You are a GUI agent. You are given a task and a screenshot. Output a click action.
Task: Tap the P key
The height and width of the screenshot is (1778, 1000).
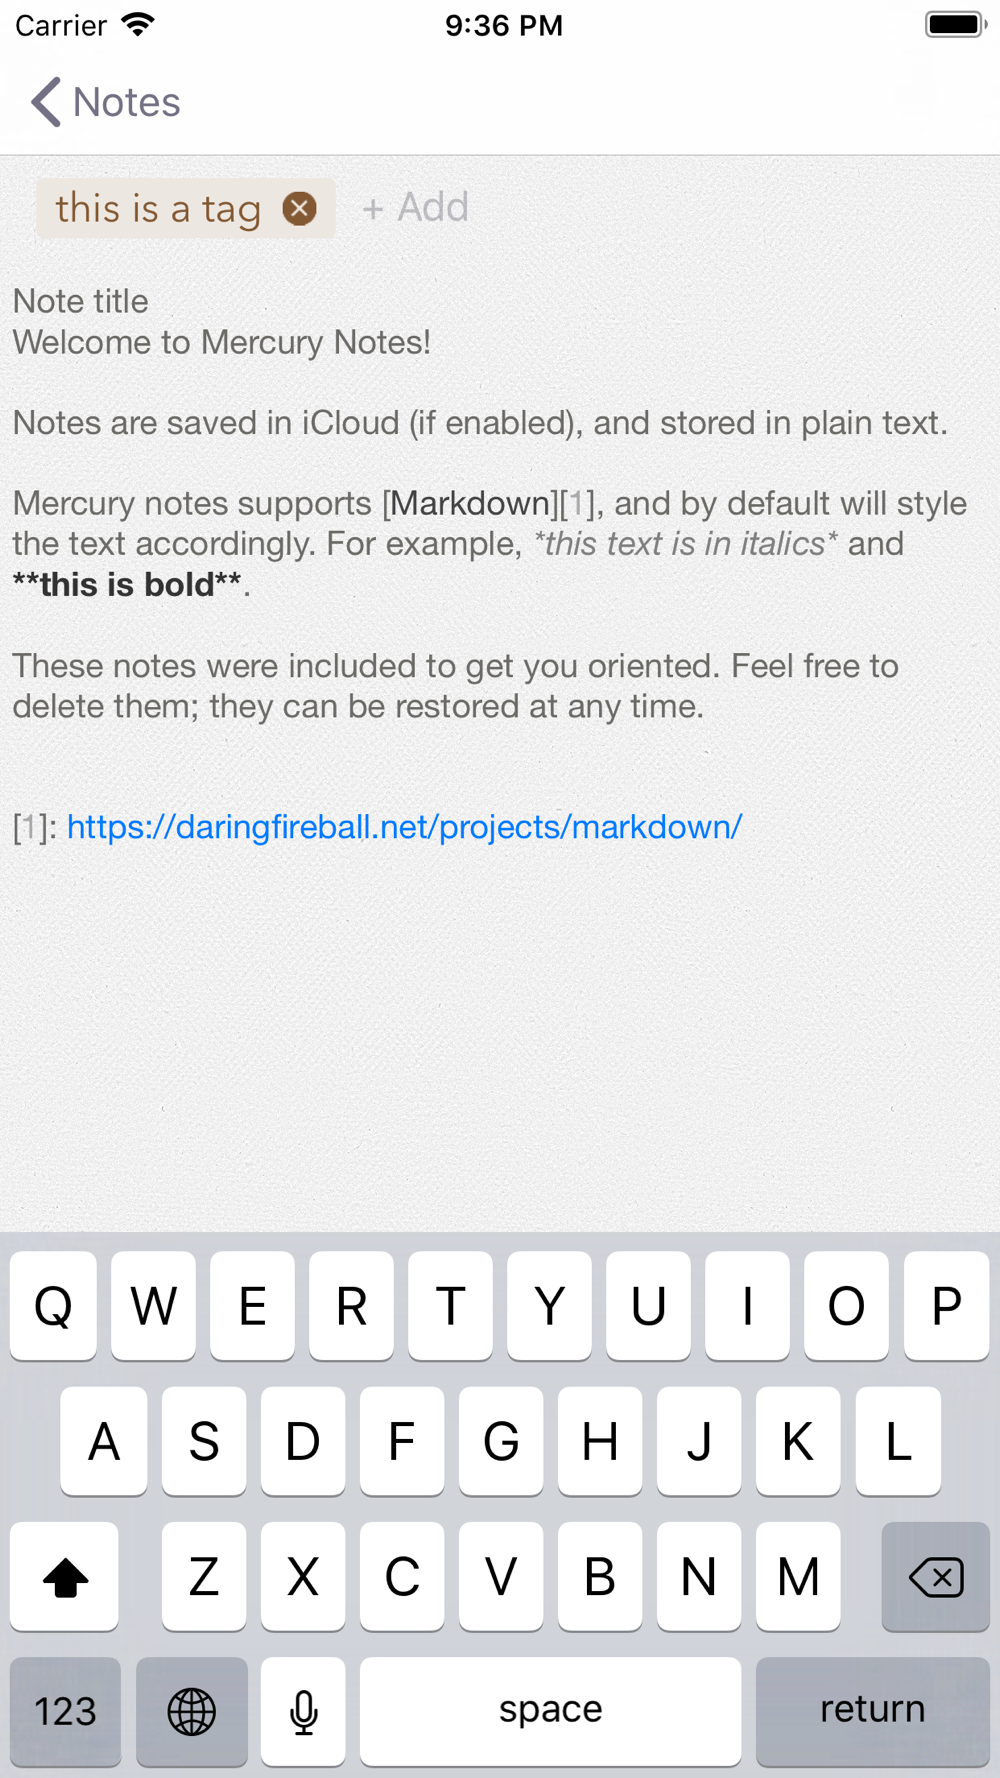[946, 1306]
